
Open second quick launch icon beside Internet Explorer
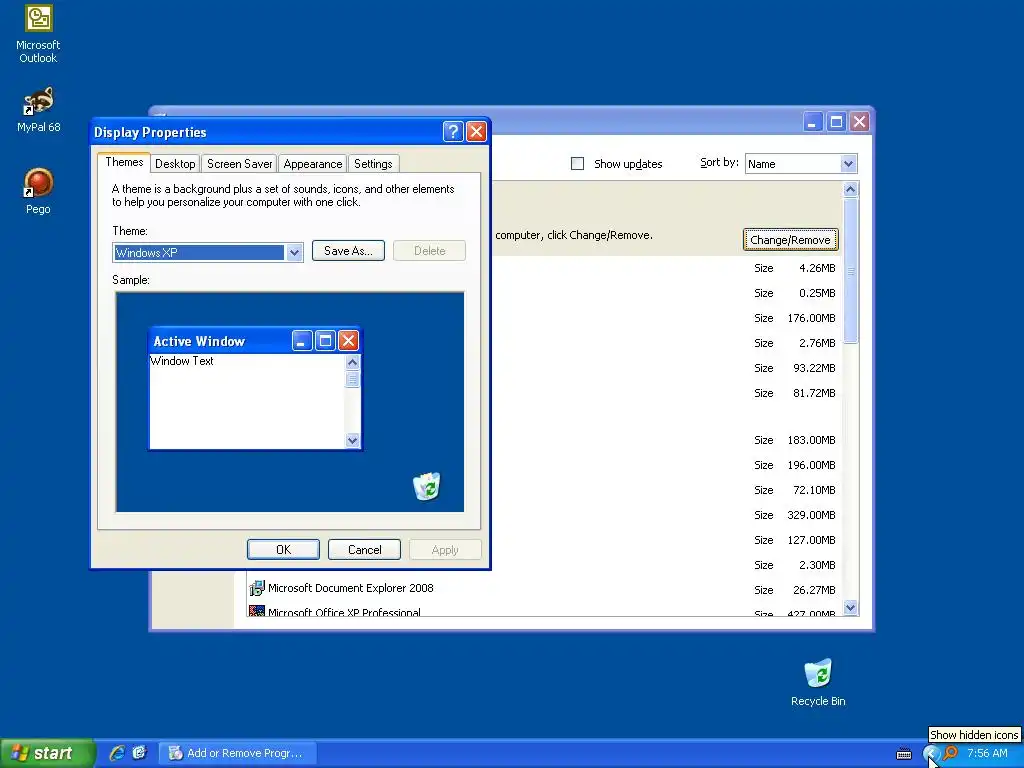pos(139,753)
